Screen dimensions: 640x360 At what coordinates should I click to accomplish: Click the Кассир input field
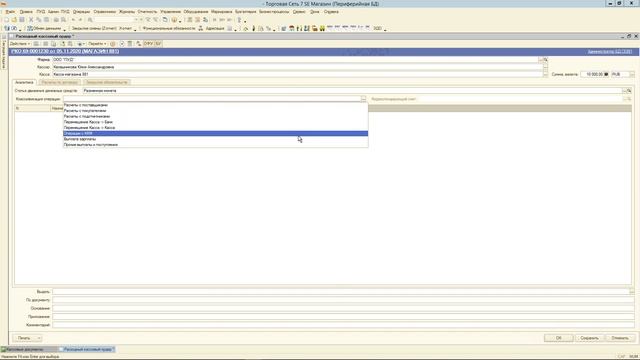[x=297, y=67]
